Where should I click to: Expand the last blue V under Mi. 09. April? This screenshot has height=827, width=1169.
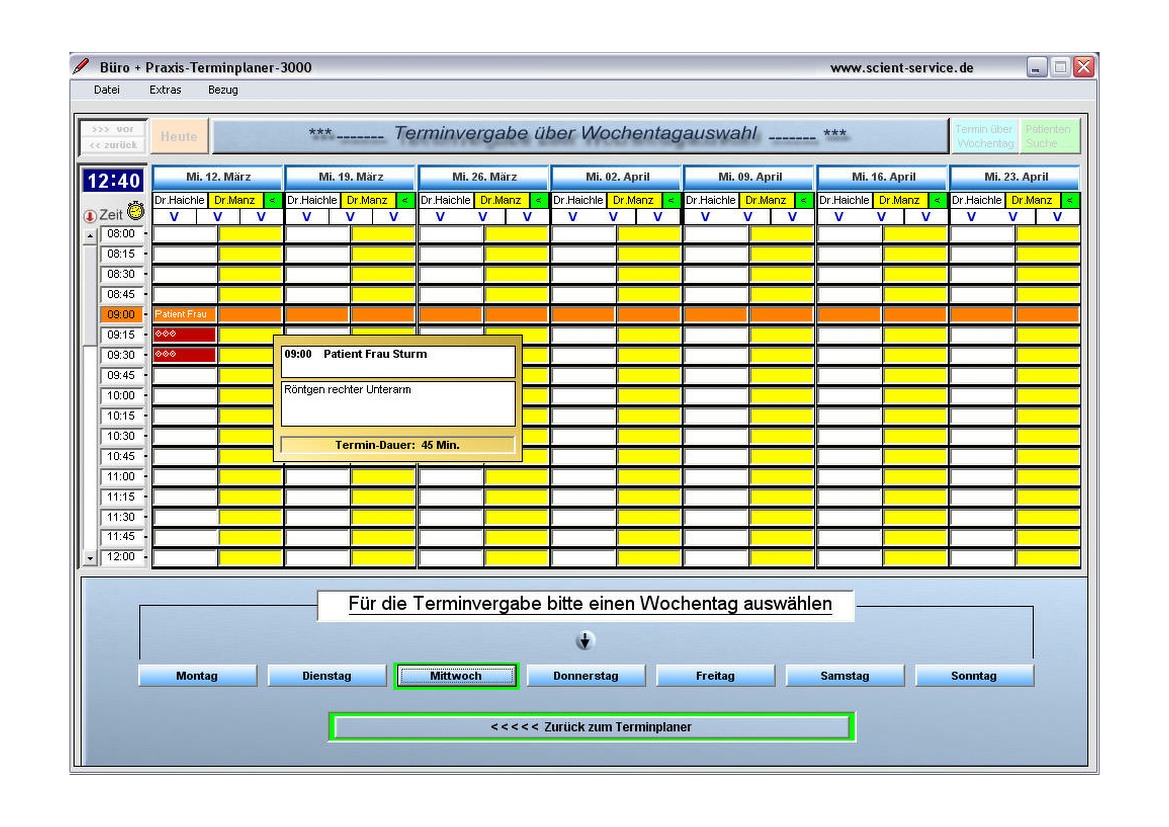click(792, 216)
